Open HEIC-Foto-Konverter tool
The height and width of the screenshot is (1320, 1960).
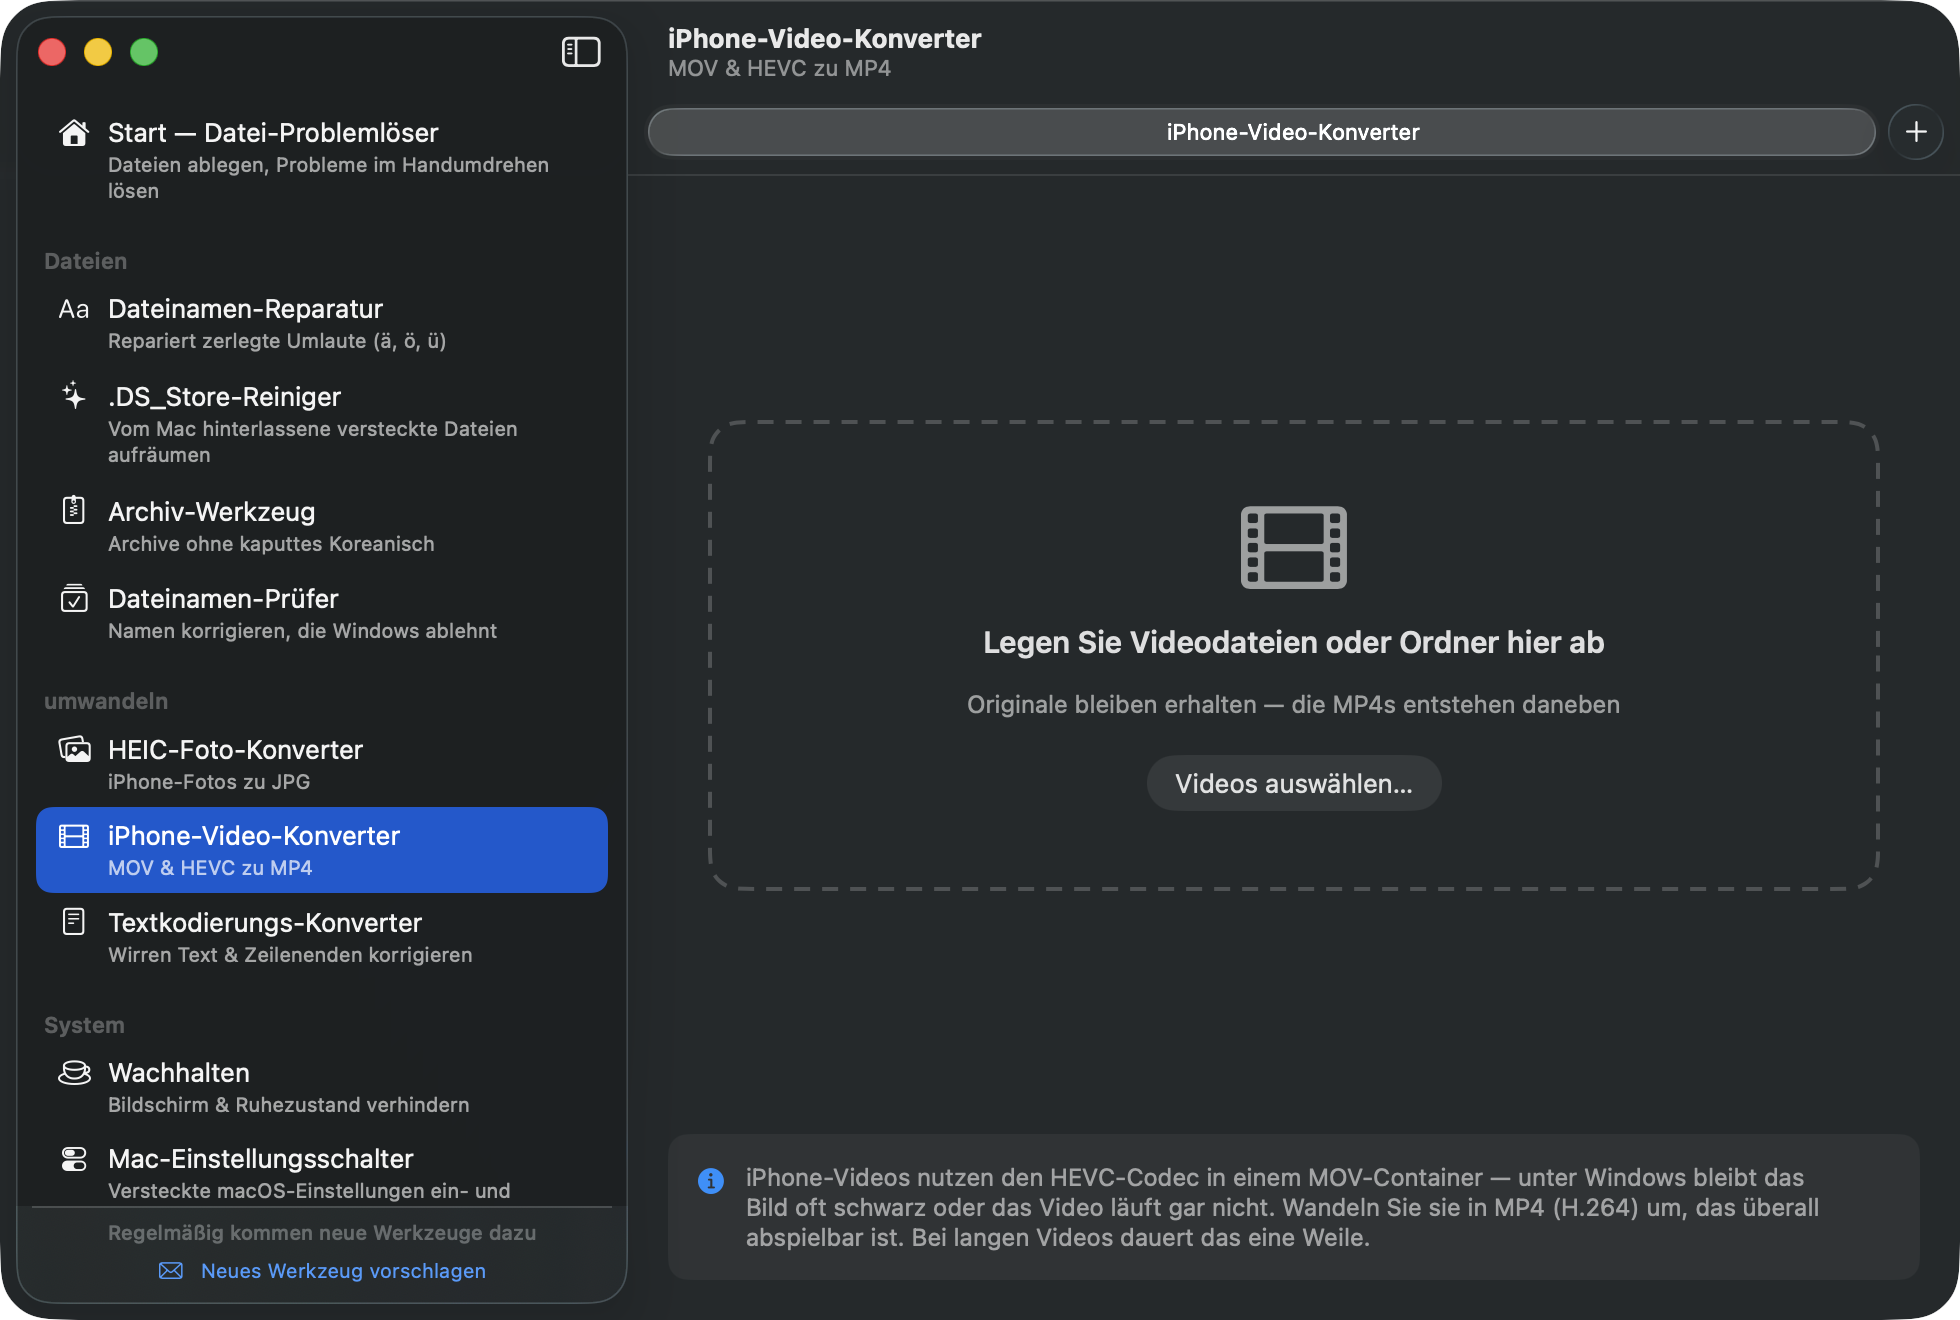(321, 764)
